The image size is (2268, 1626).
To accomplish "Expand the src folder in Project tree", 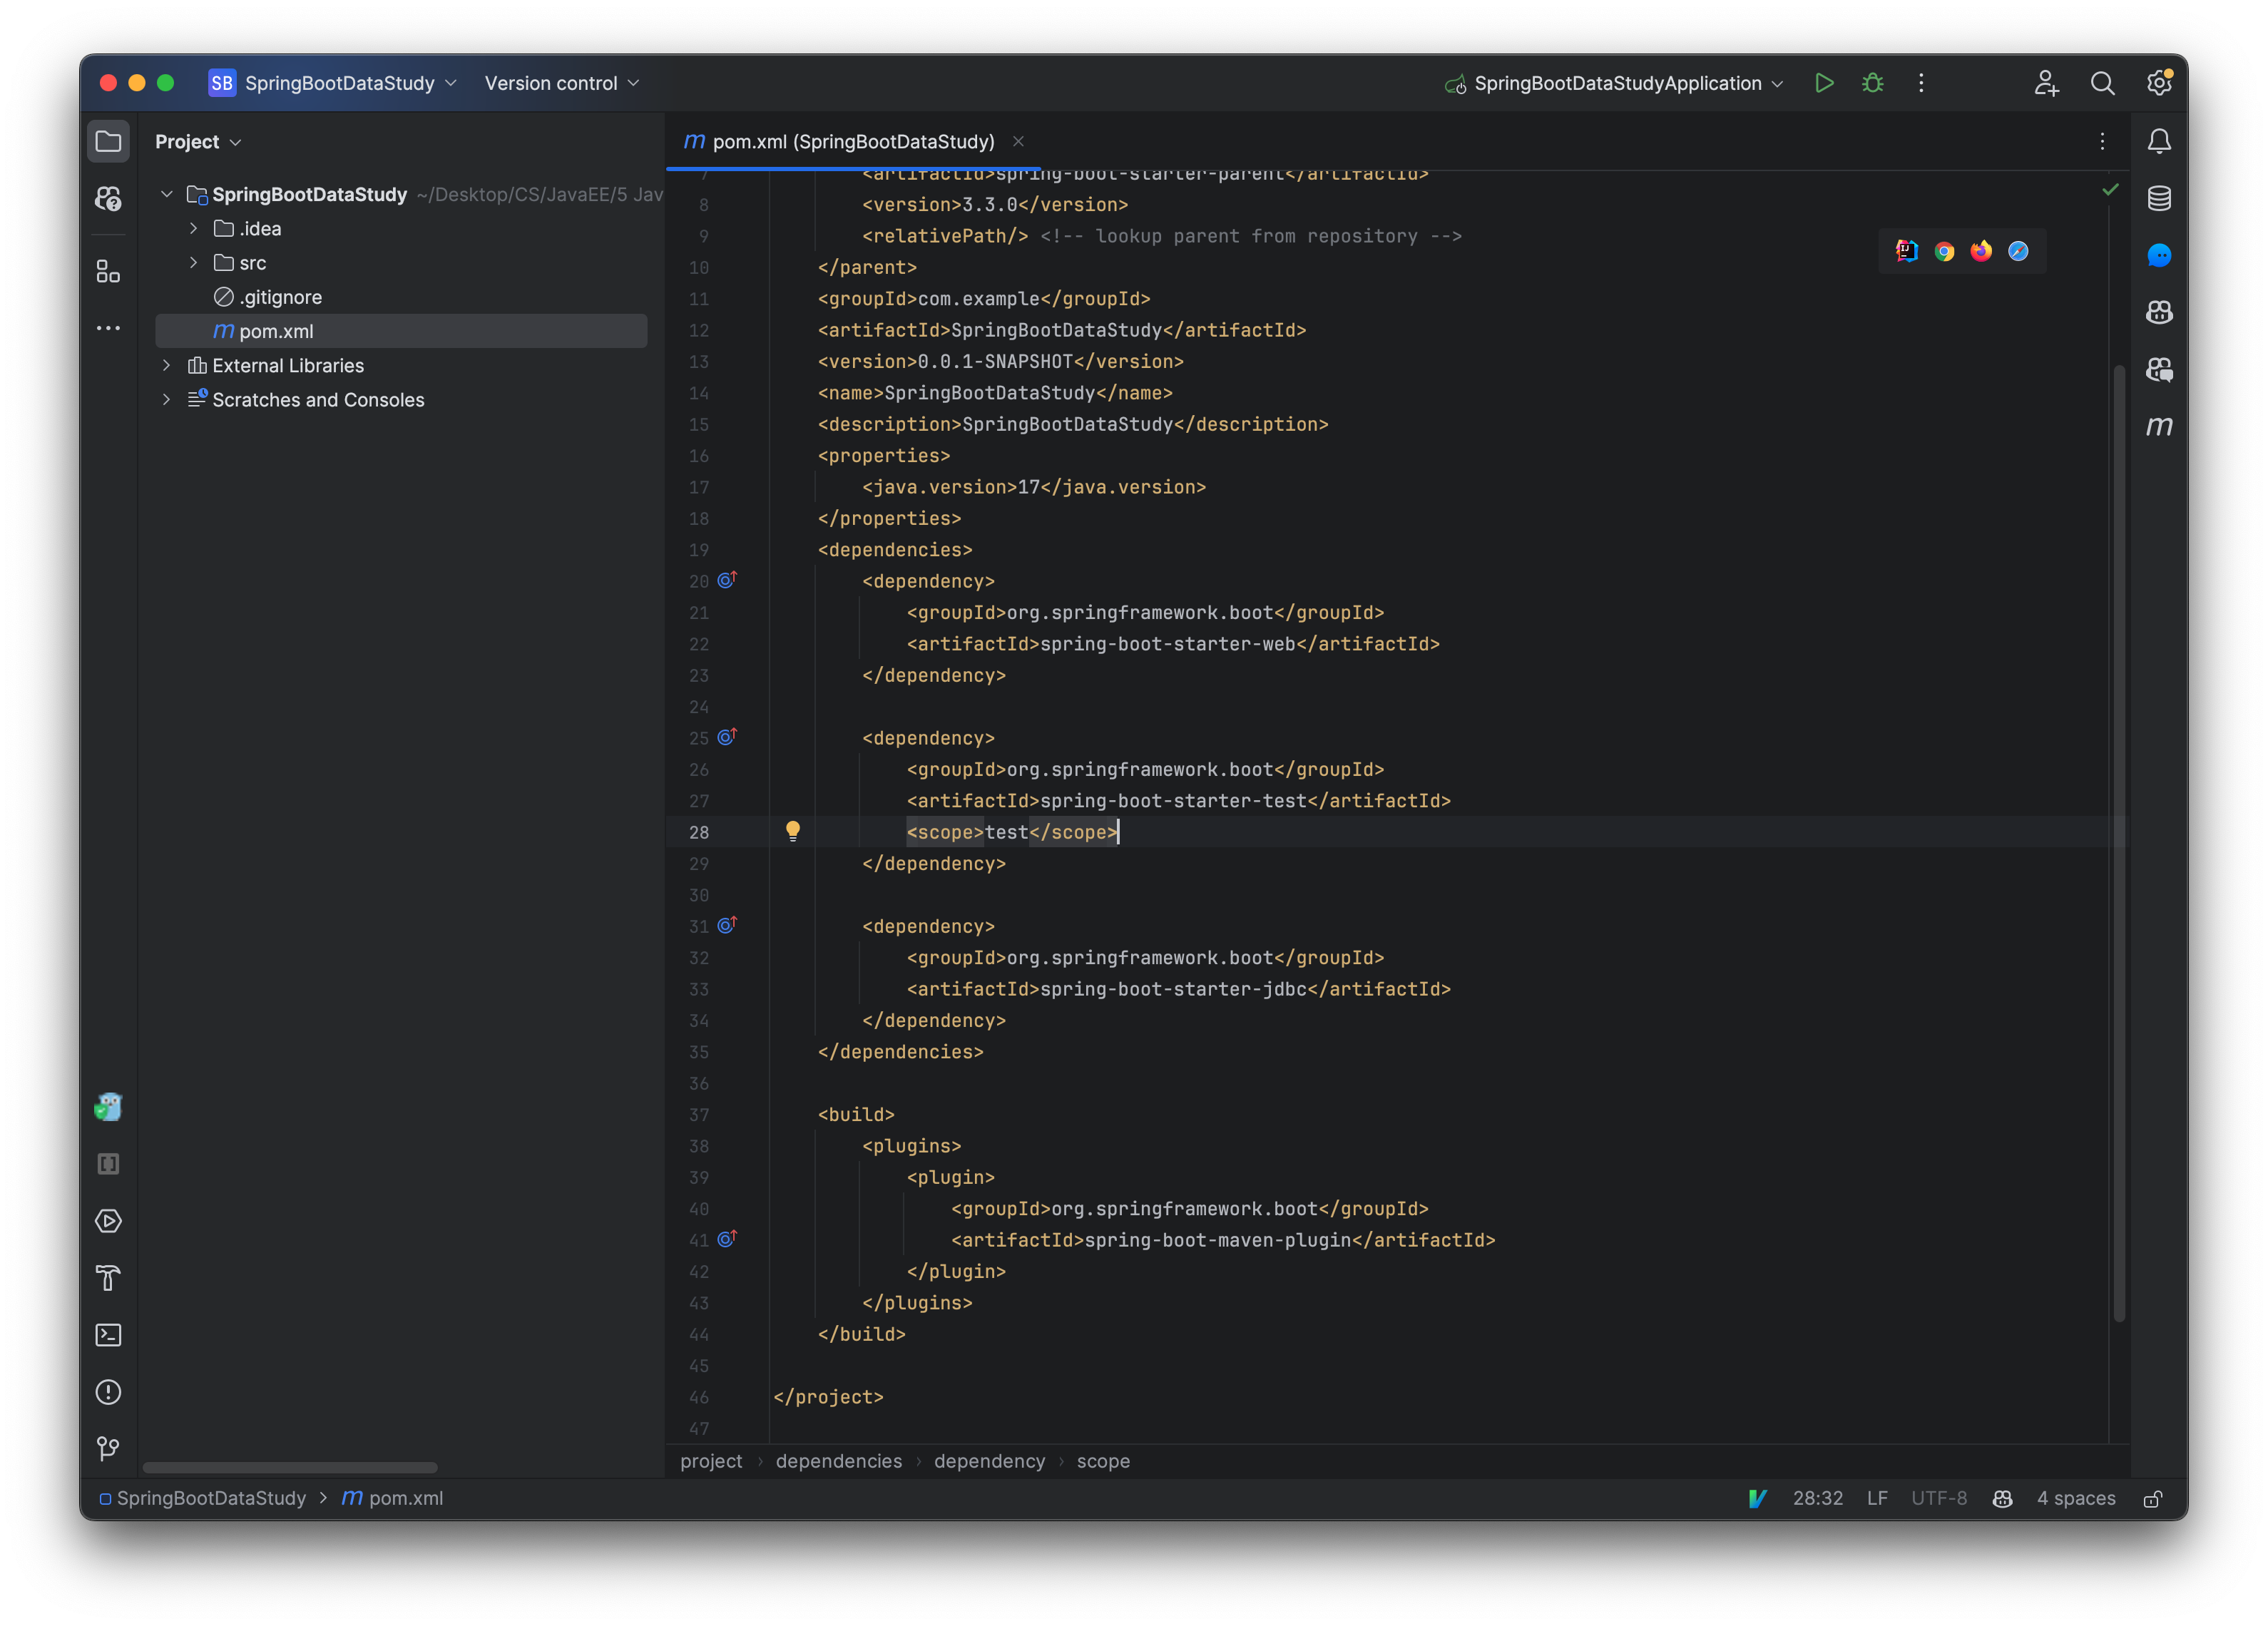I will pos(193,262).
